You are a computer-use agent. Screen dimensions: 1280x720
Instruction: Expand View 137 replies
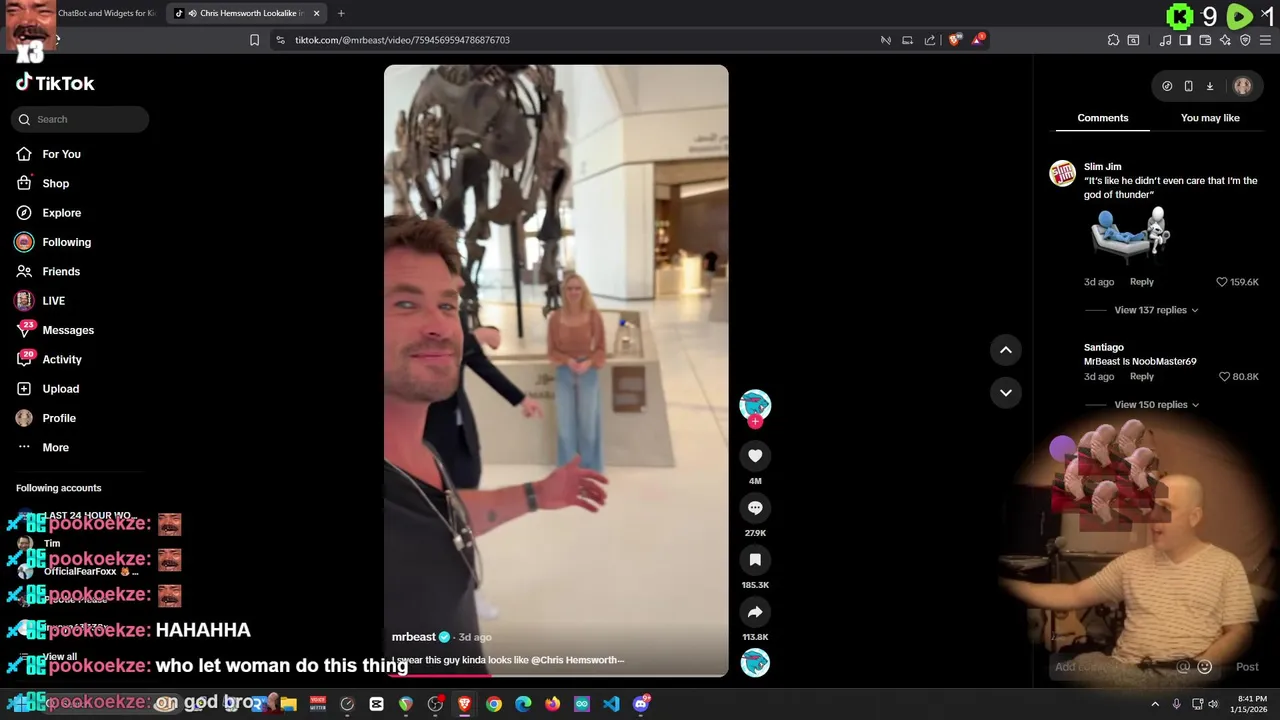pyautogui.click(x=1156, y=310)
